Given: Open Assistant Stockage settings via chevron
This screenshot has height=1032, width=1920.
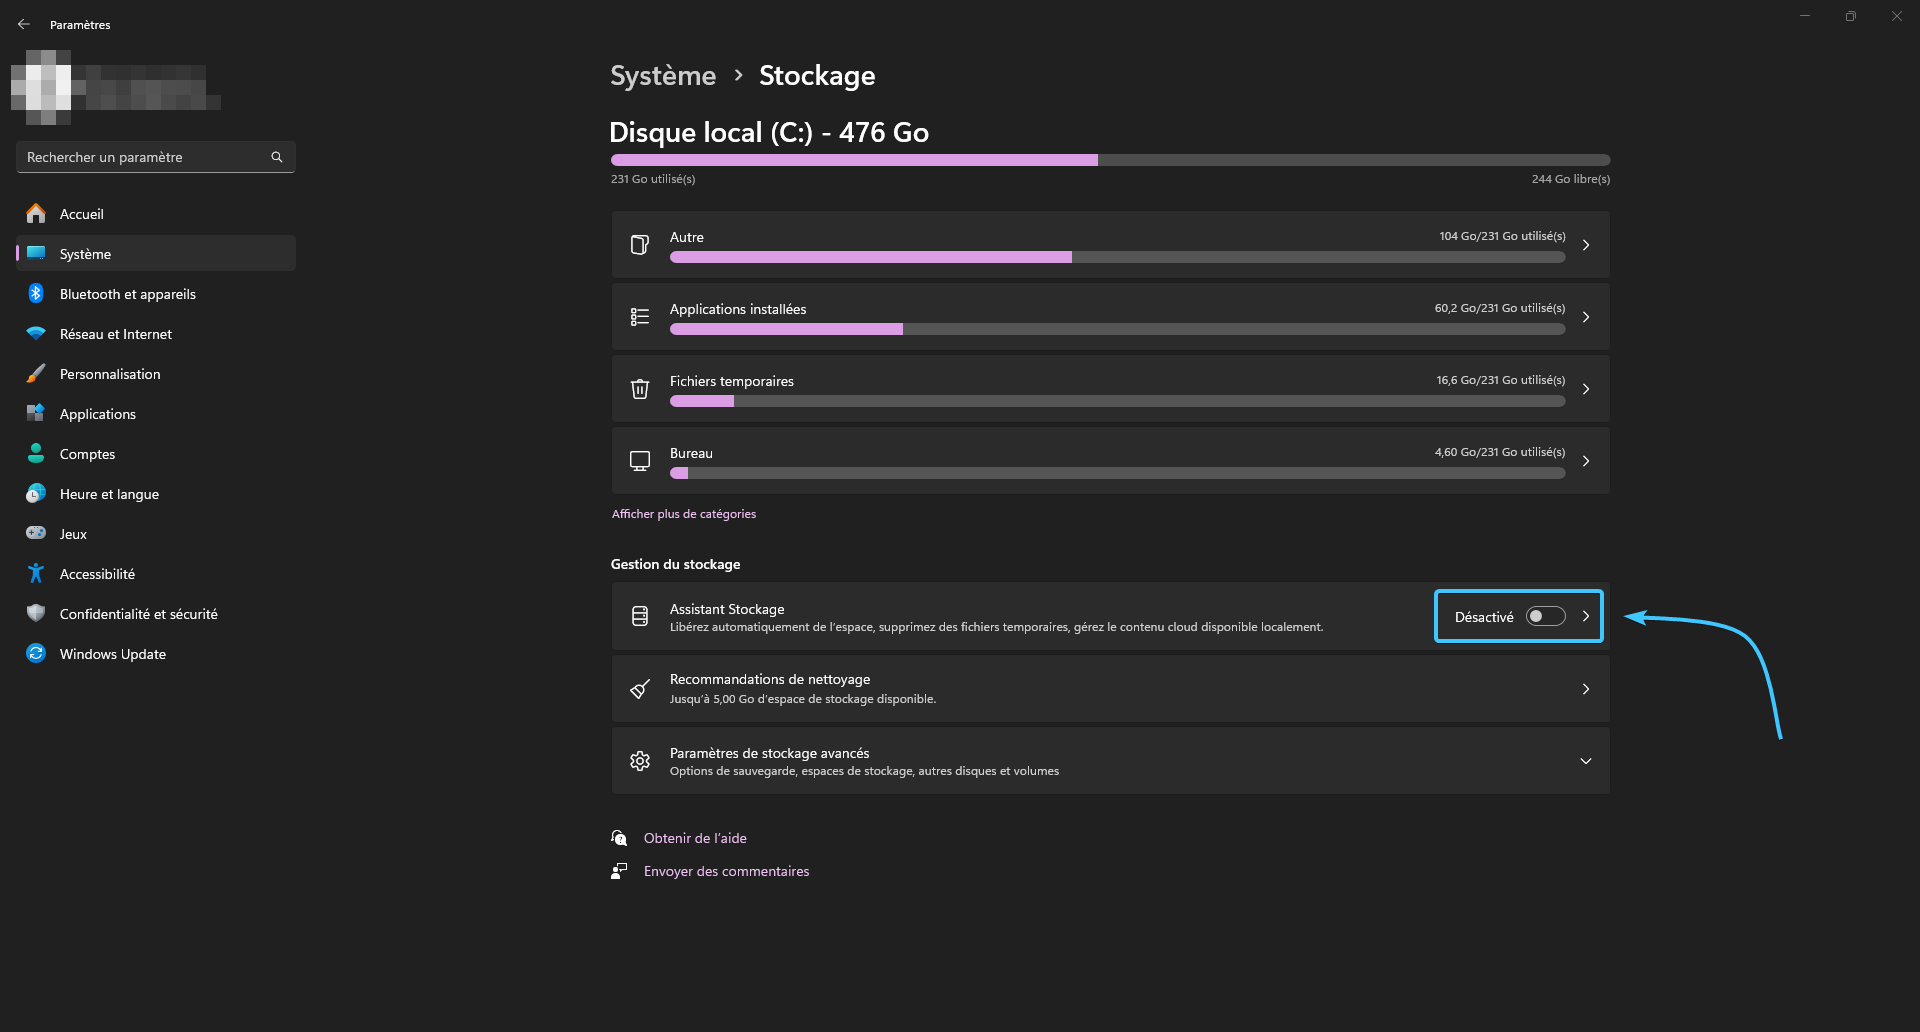Looking at the screenshot, I should [x=1586, y=617].
